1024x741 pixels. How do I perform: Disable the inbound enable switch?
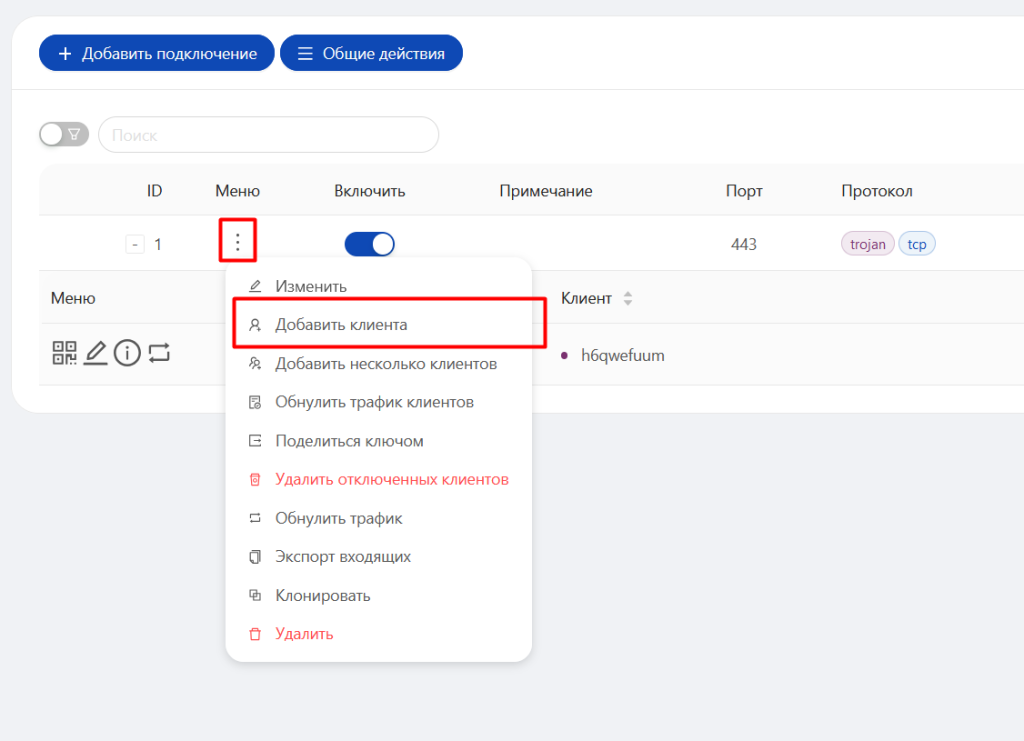pyautogui.click(x=369, y=244)
